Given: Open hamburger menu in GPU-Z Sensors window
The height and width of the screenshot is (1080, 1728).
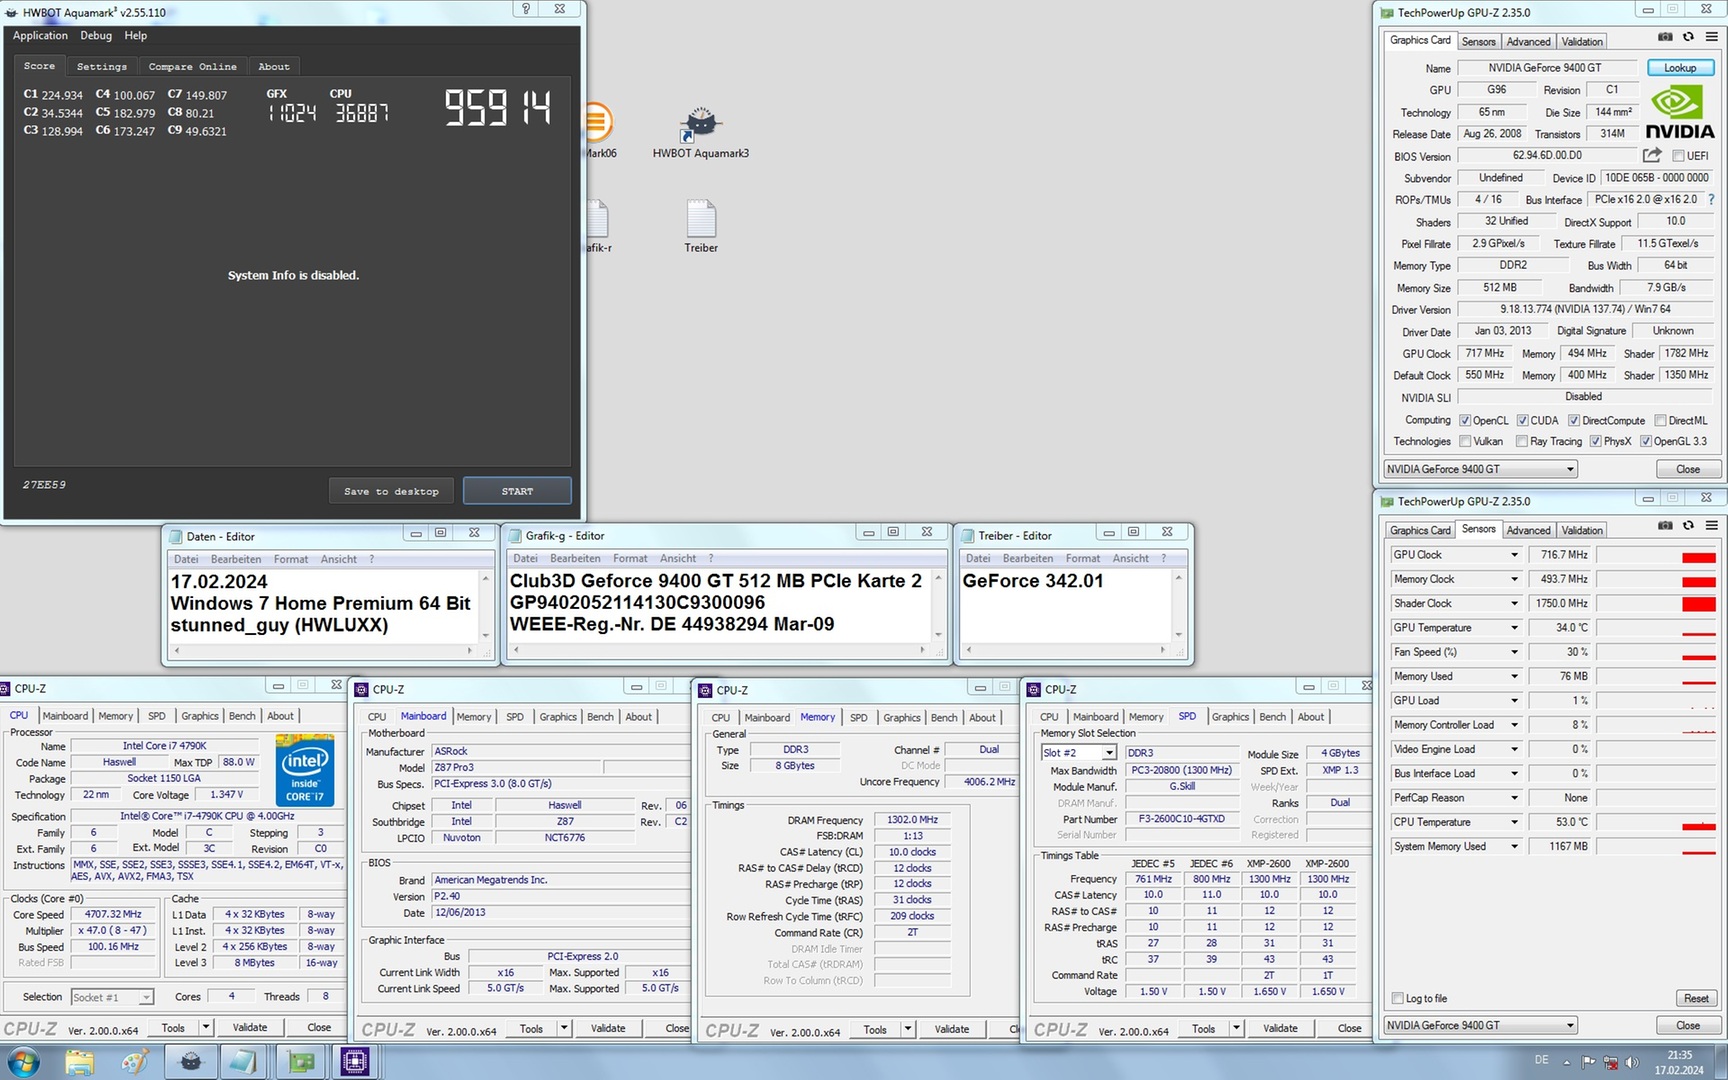Looking at the screenshot, I should 1712,525.
